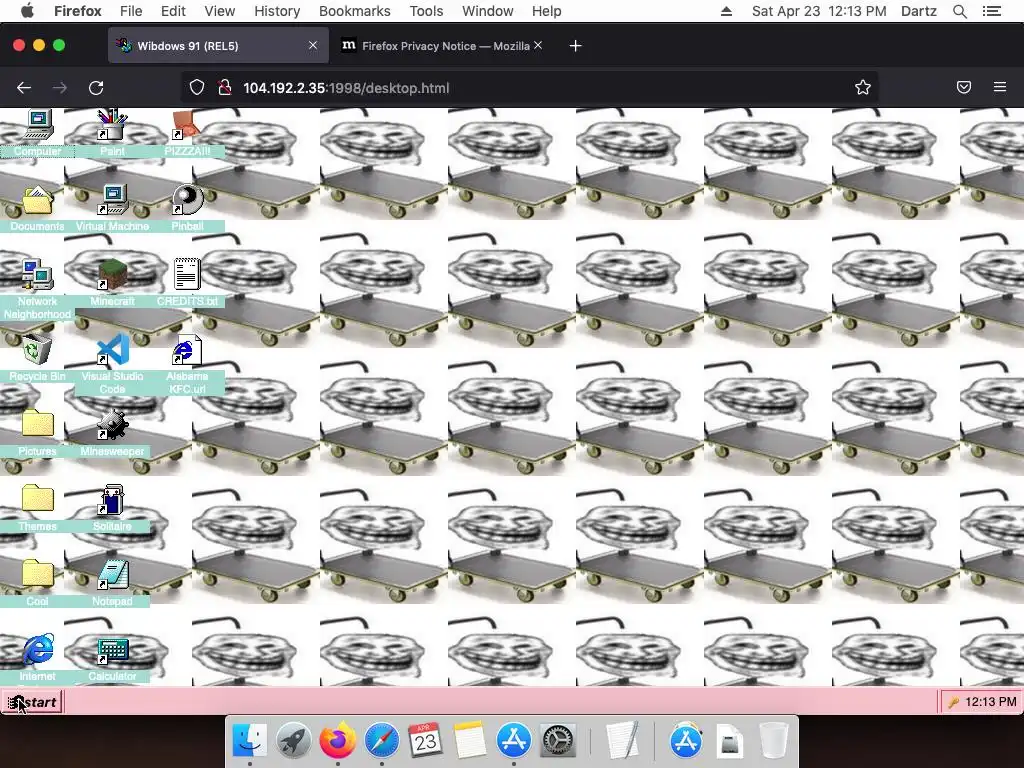Open the Apple menu
Viewport: 1024px width, 768px height.
click(x=27, y=11)
